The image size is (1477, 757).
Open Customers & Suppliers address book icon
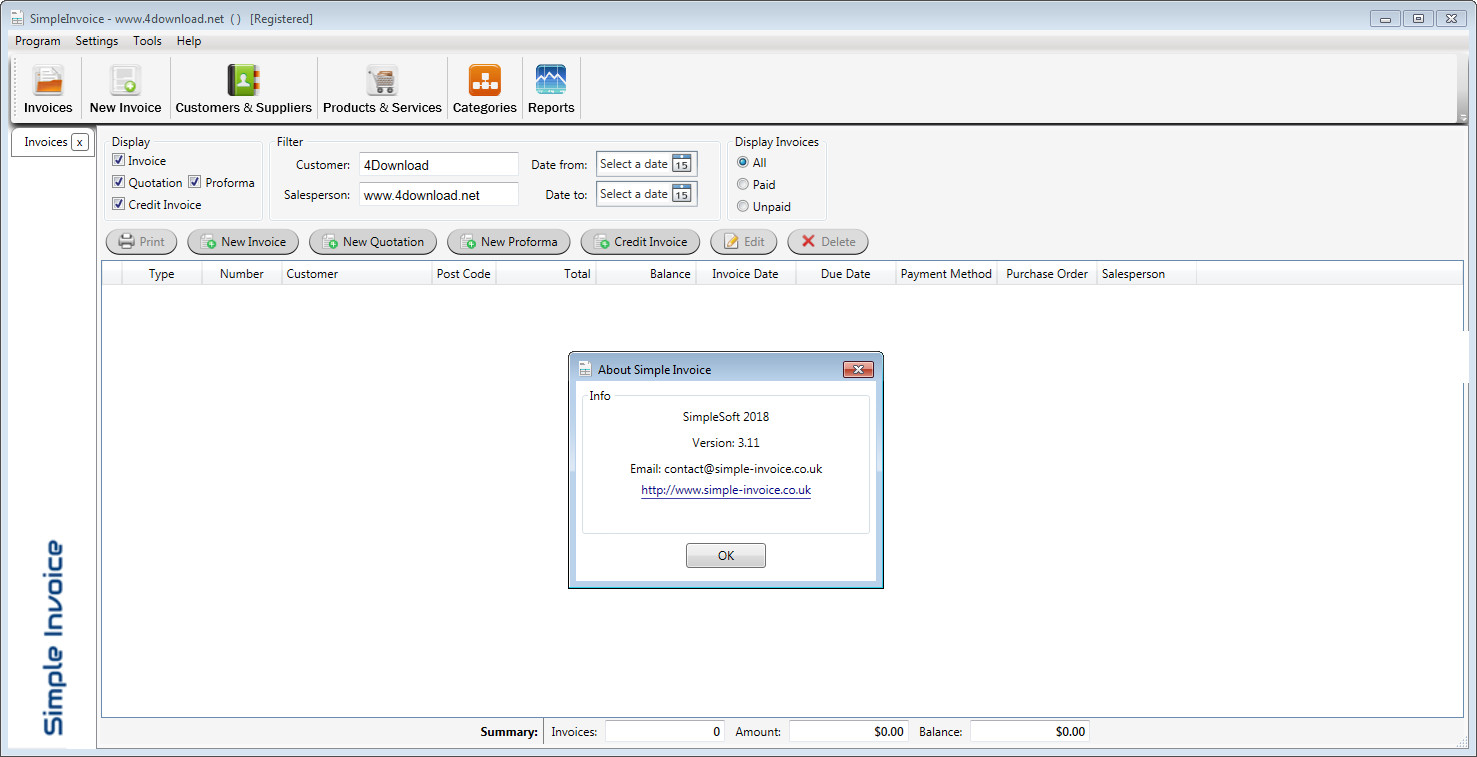243,80
